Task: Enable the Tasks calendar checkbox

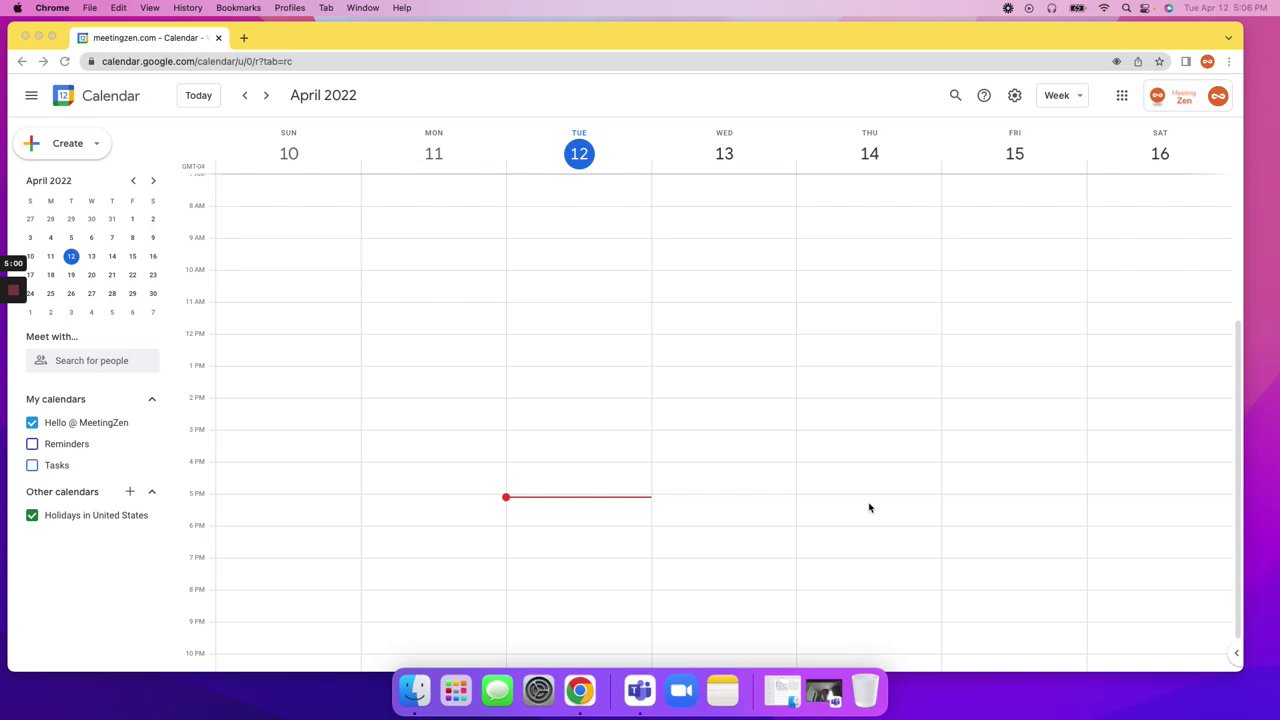Action: click(x=32, y=465)
